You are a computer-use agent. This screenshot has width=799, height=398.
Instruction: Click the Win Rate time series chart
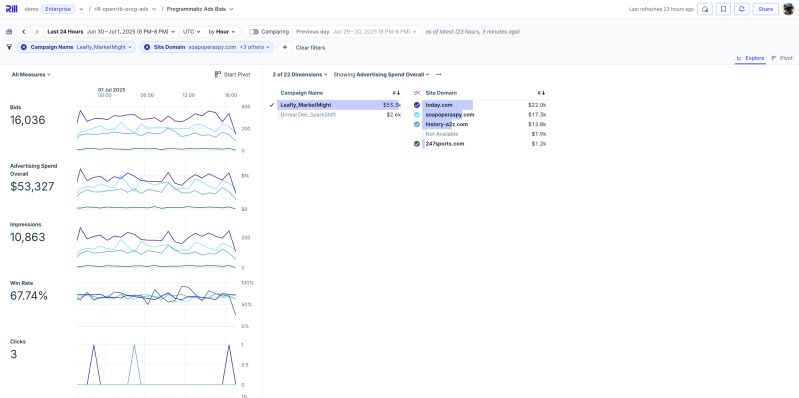(x=156, y=304)
